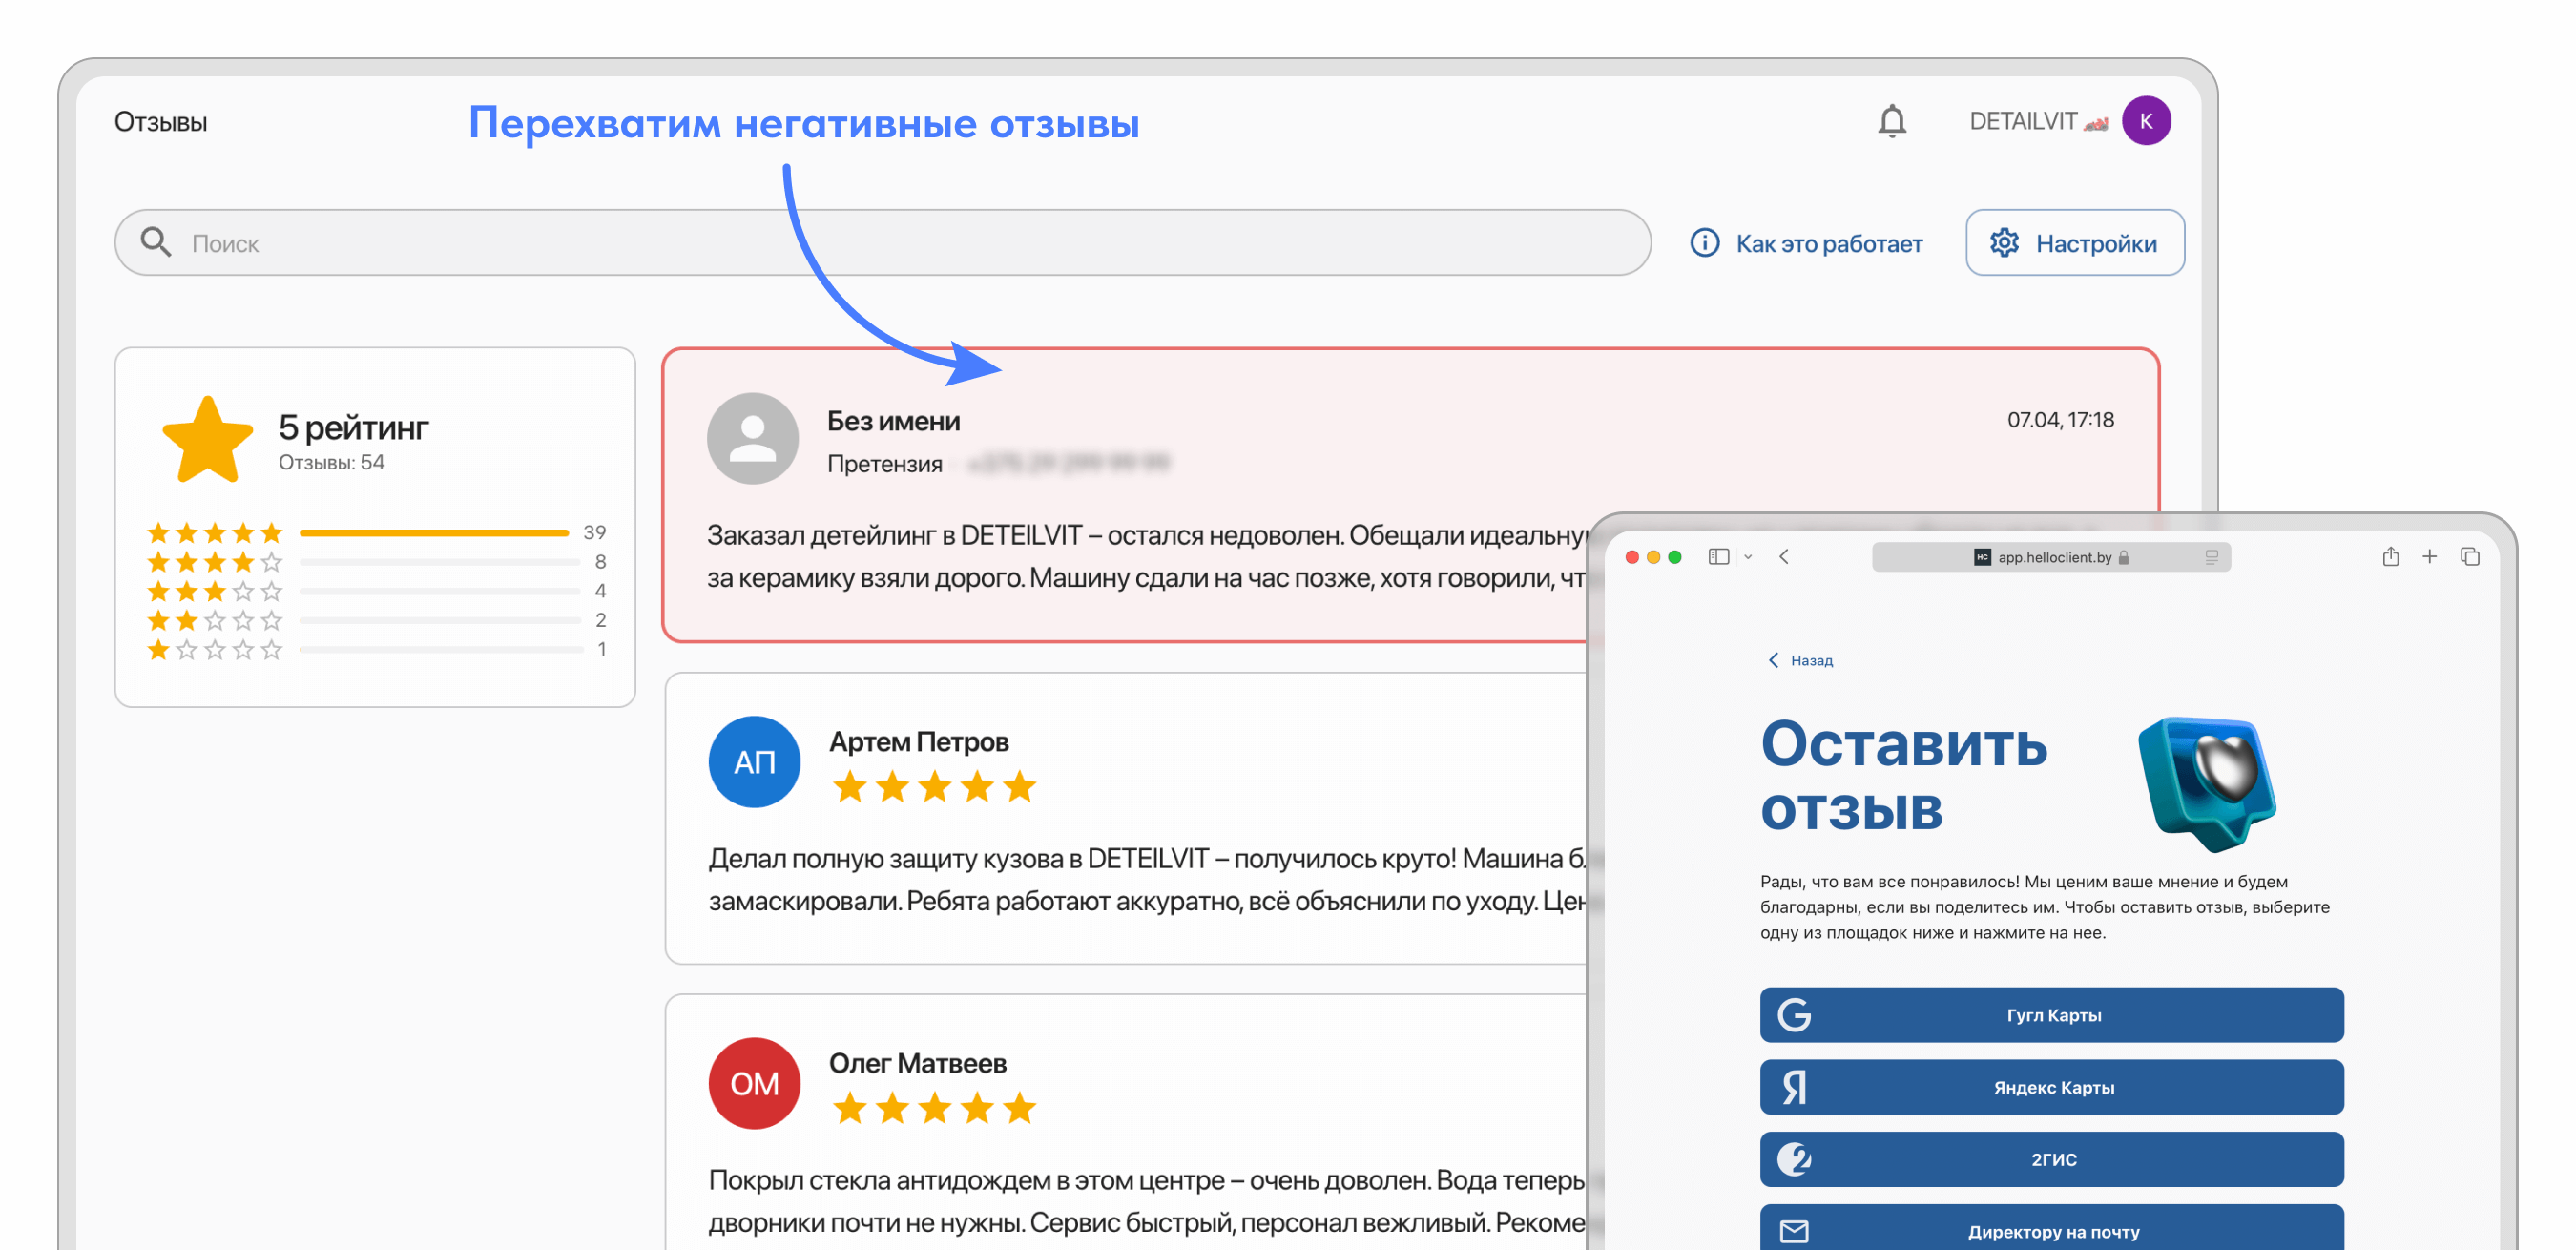2576x1250 pixels.
Task: Click the Safari back arrow
Action: [1784, 557]
